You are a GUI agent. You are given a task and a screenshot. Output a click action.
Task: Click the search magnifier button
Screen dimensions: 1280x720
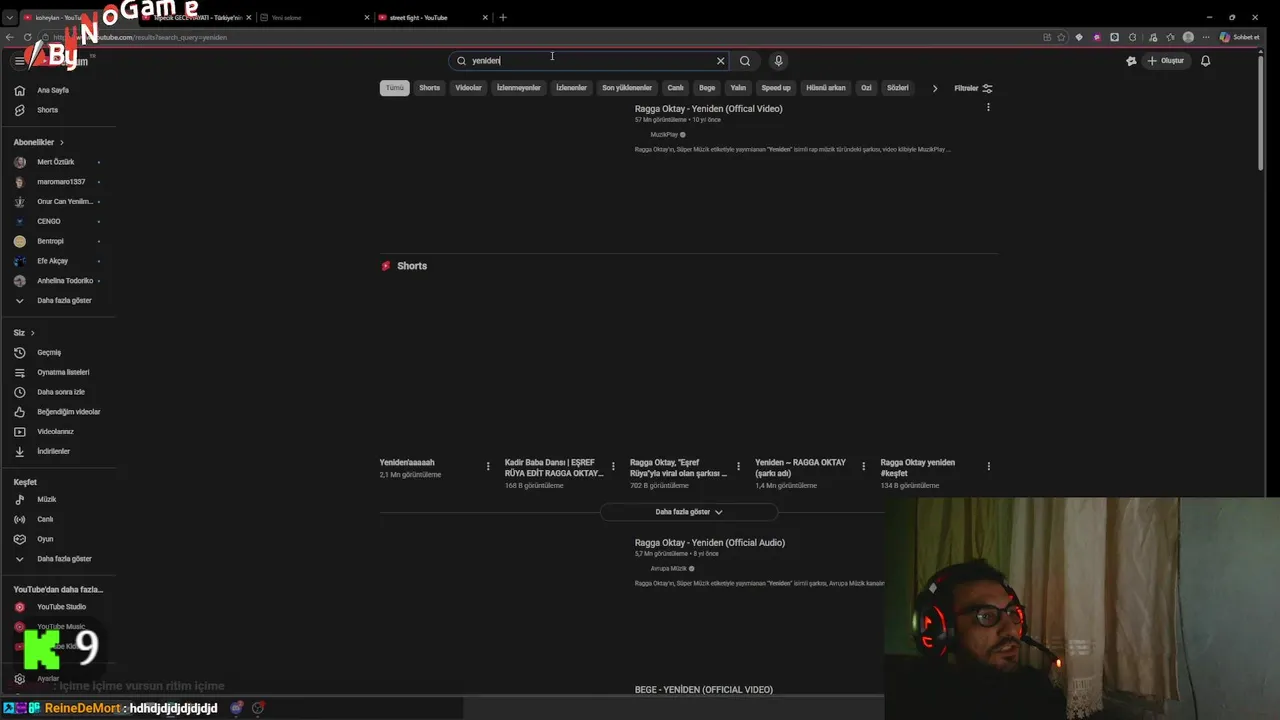(745, 61)
